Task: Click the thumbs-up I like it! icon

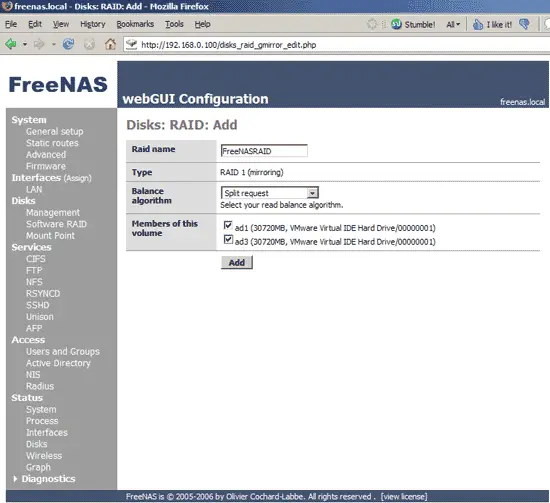Action: tap(478, 24)
